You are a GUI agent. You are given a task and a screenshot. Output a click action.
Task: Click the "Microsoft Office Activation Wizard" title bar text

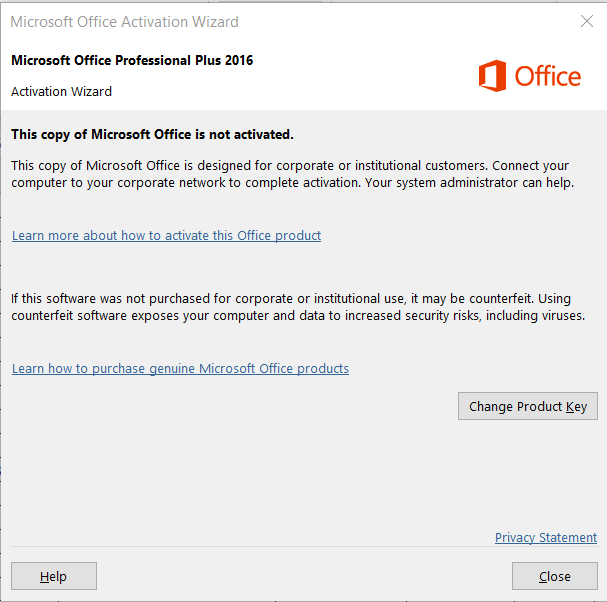(x=124, y=21)
